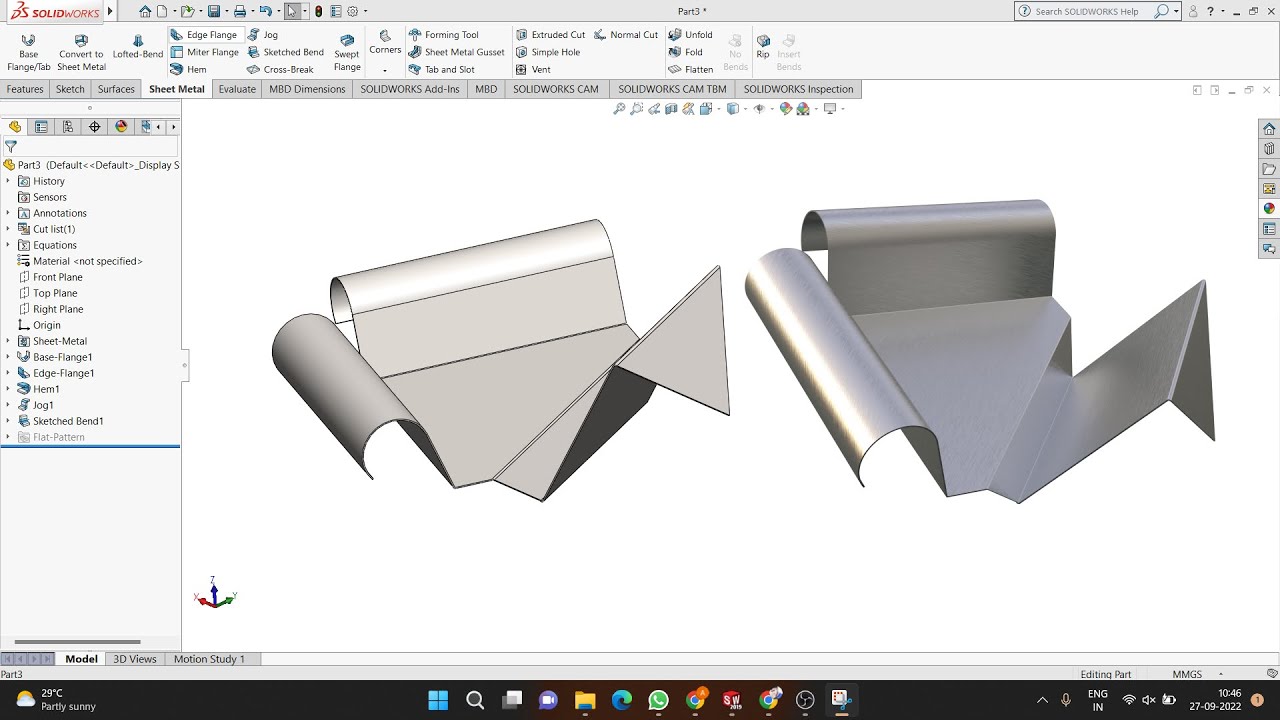Screen dimensions: 1280x720
Task: Click Convert to Sheet Metal tool
Action: [81, 52]
